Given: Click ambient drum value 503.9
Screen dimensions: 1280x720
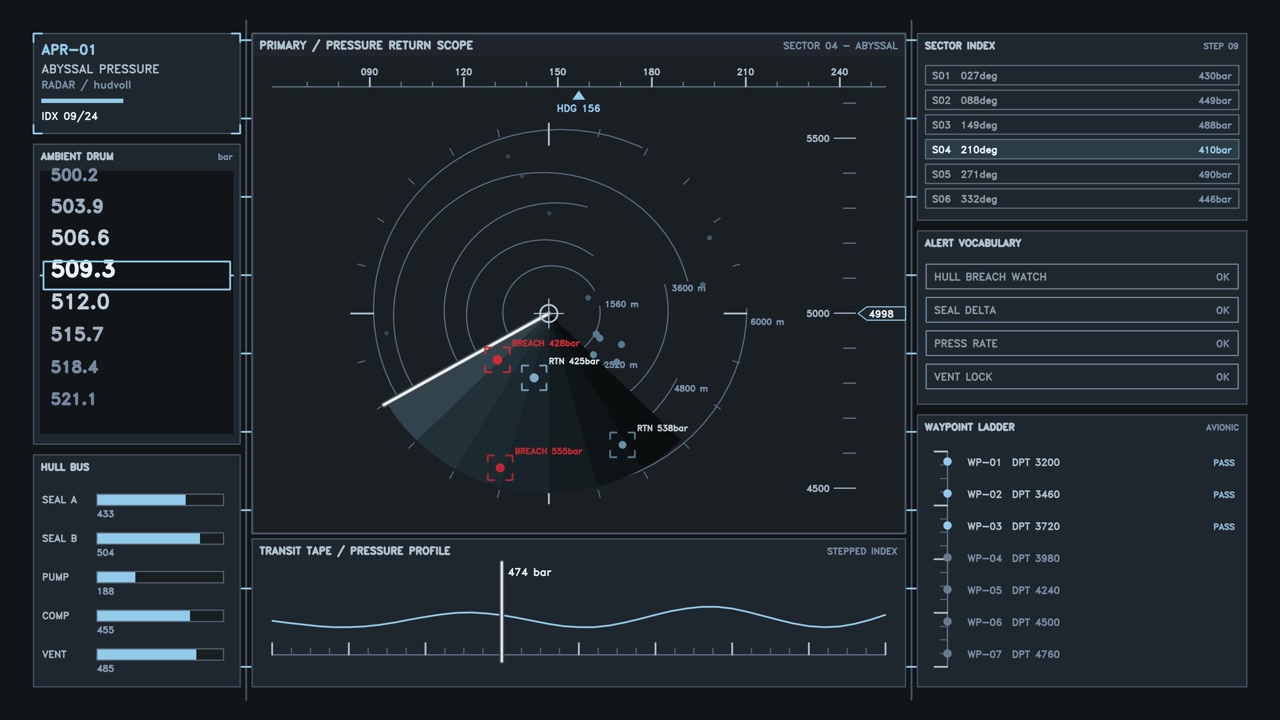Looking at the screenshot, I should click(x=77, y=206).
